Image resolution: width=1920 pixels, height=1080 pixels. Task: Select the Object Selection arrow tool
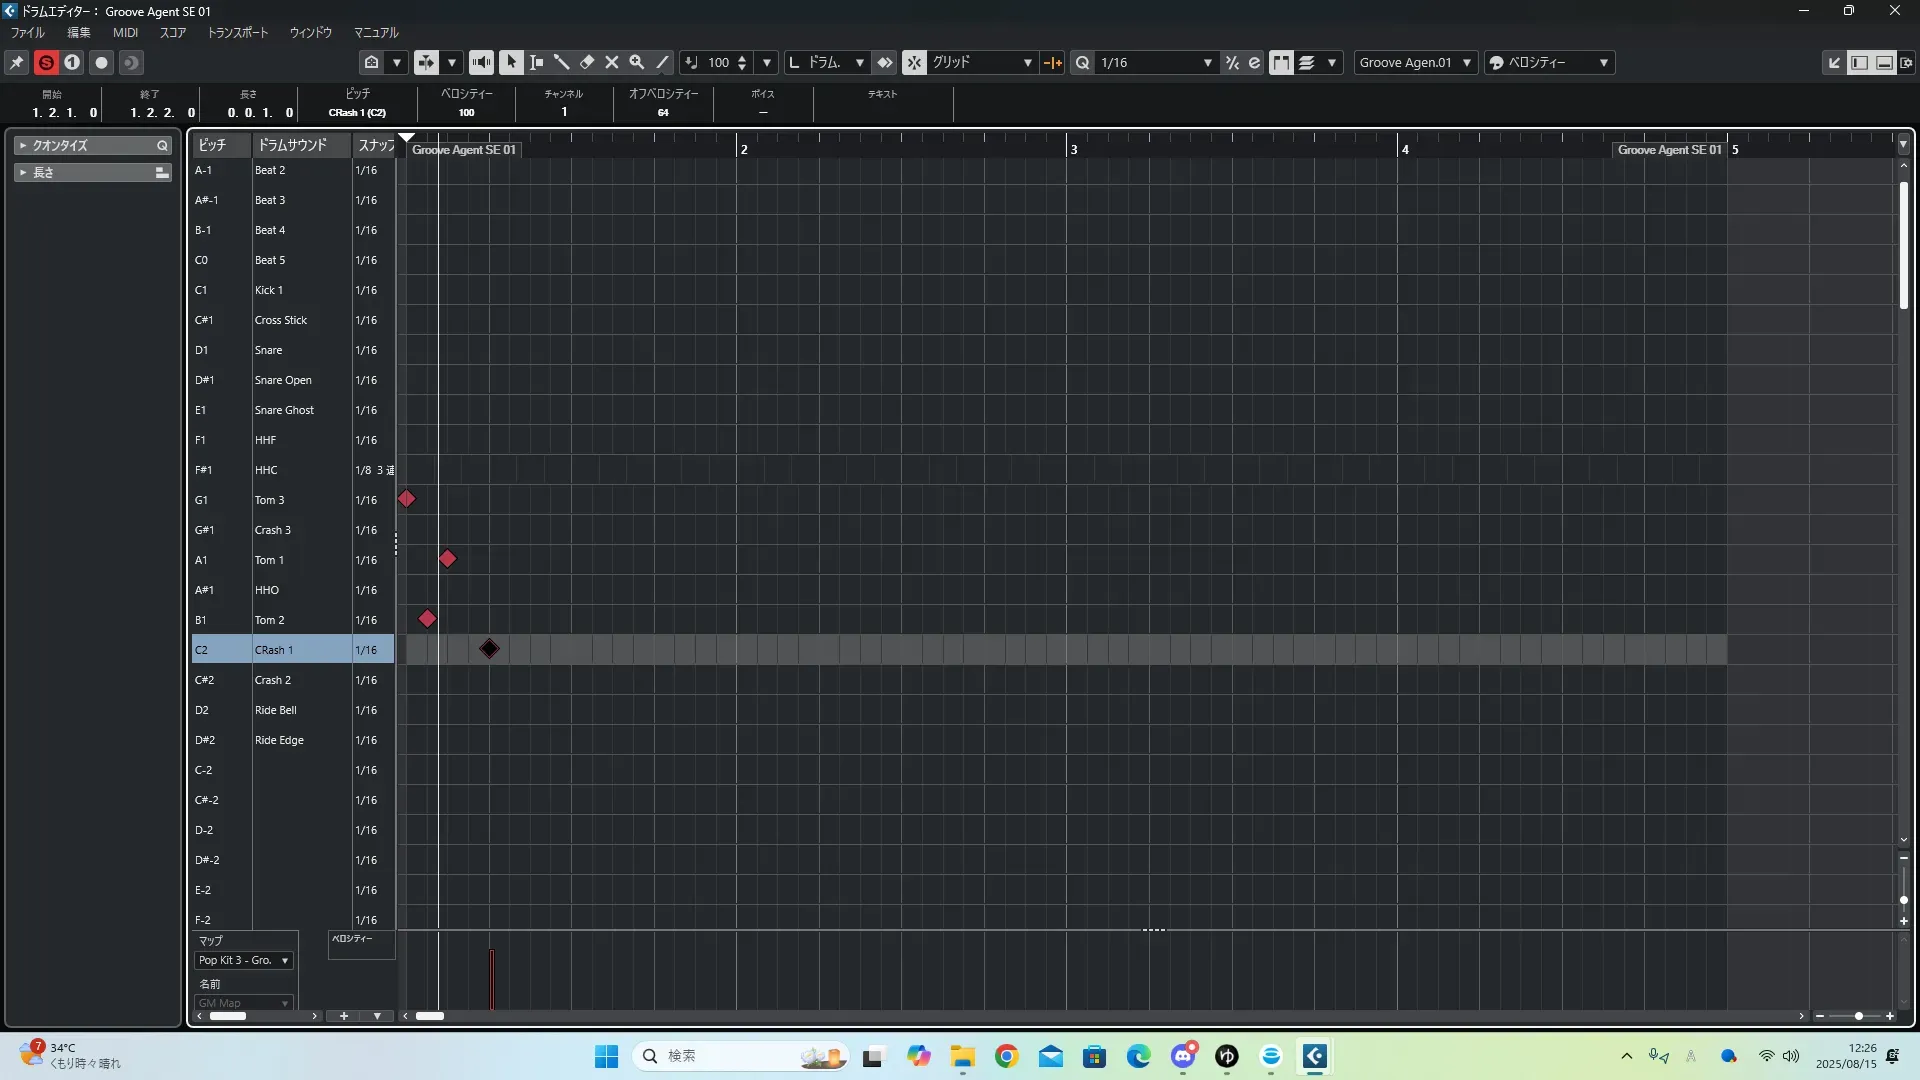click(511, 62)
